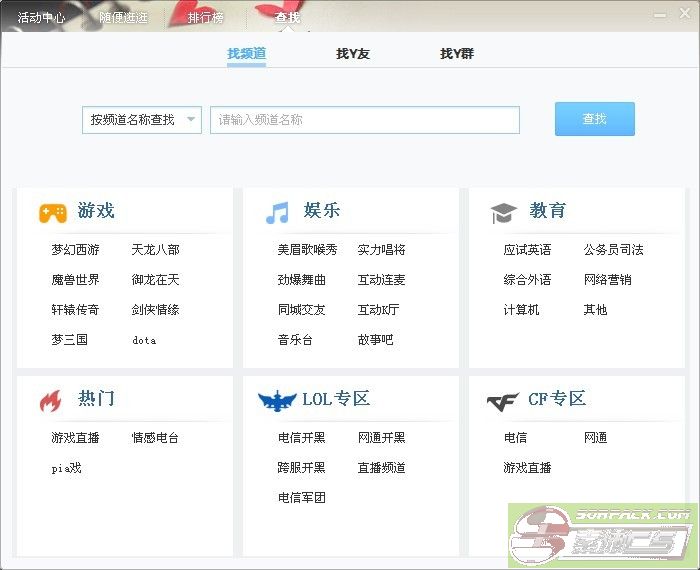Image resolution: width=700 pixels, height=570 pixels.
Task: Open 排行榜 in the top navigation
Action: coord(206,18)
